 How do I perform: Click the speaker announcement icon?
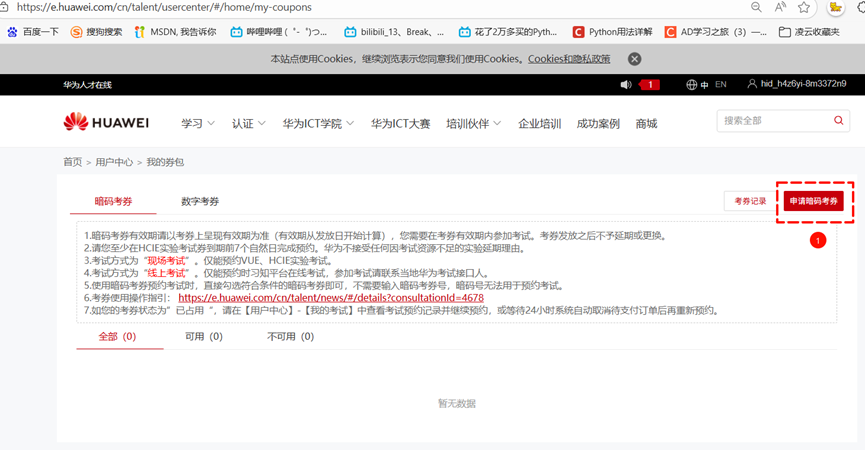pos(626,84)
